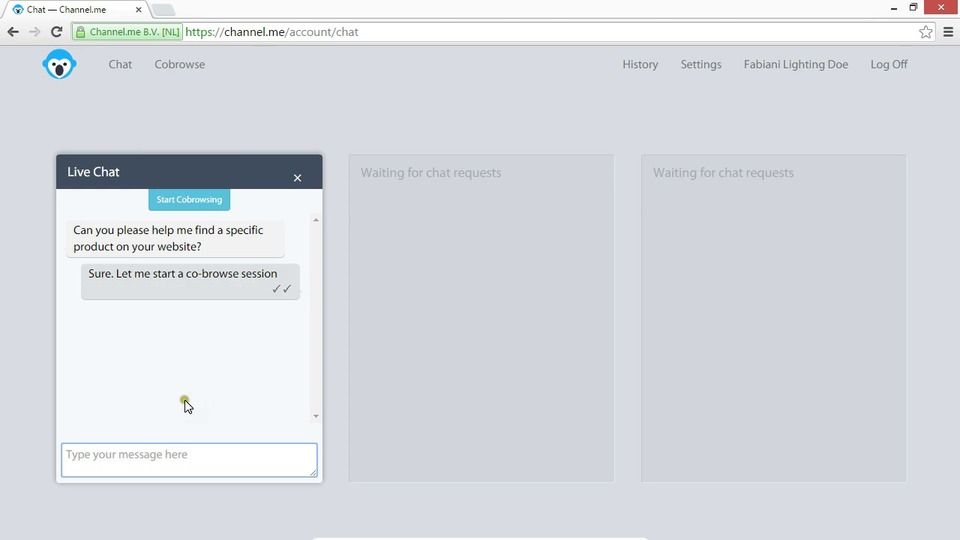Click the 'Sure. Let me start' reply message
Screen dimensions: 960x540
(x=190, y=281)
